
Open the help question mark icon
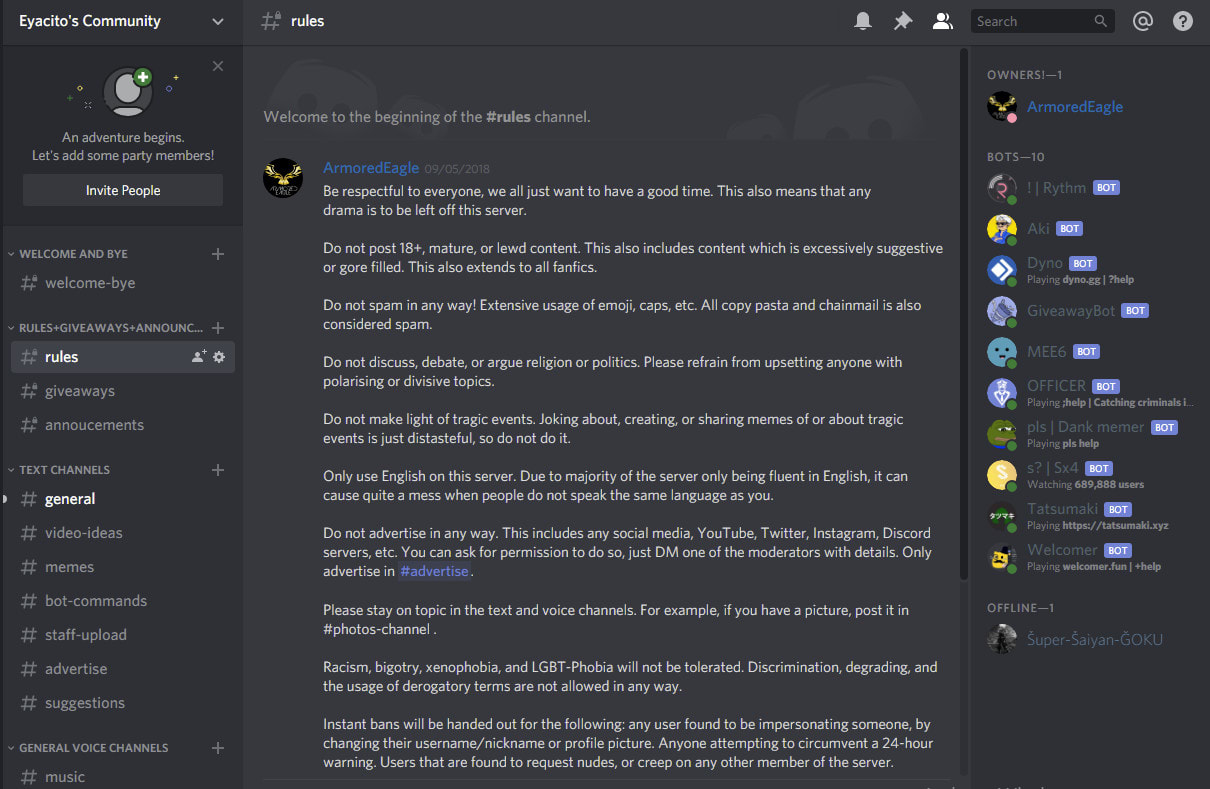(1183, 21)
